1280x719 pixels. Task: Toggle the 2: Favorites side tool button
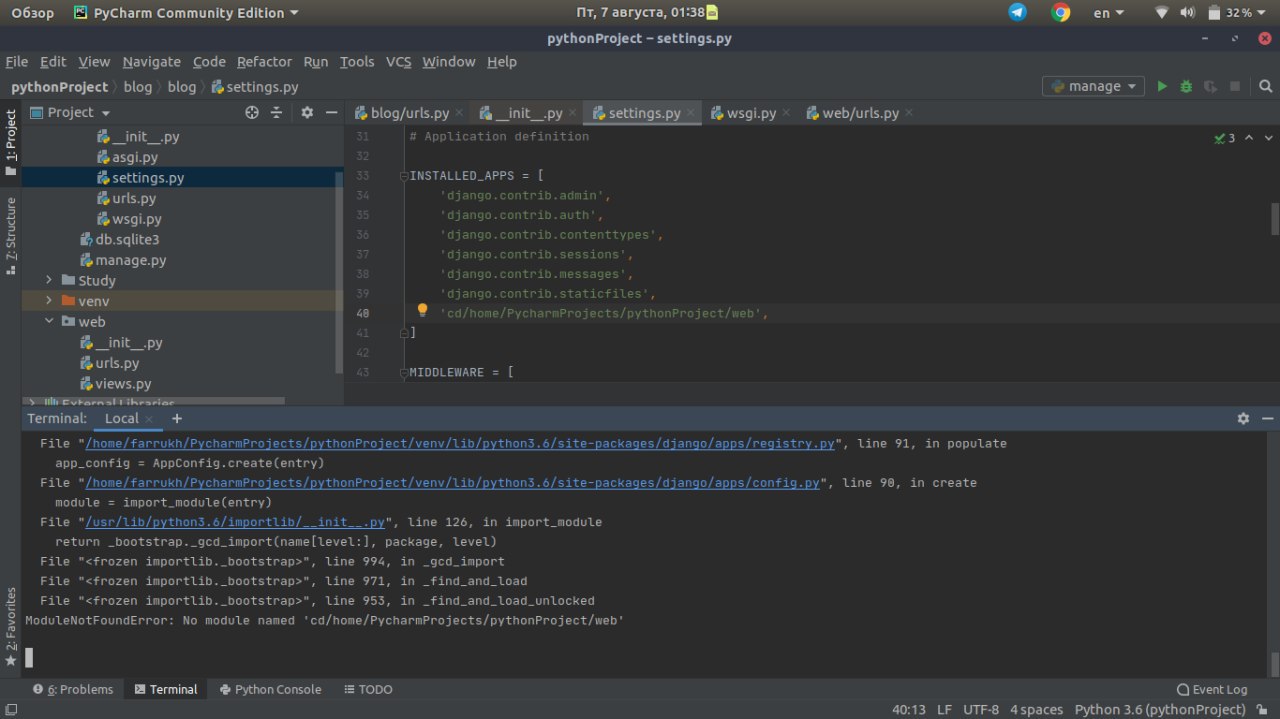coord(11,626)
